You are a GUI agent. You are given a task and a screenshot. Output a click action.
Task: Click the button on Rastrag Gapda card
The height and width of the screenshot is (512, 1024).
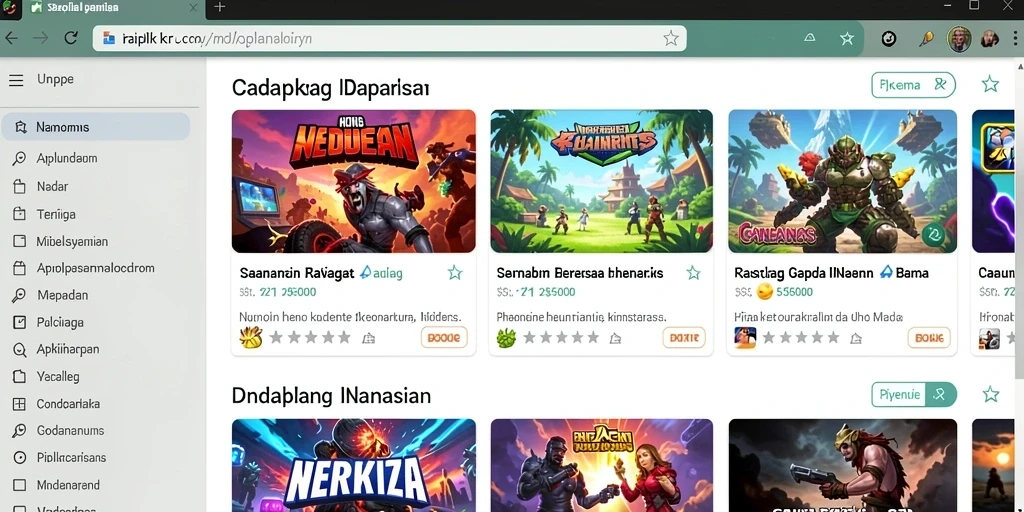[929, 338]
